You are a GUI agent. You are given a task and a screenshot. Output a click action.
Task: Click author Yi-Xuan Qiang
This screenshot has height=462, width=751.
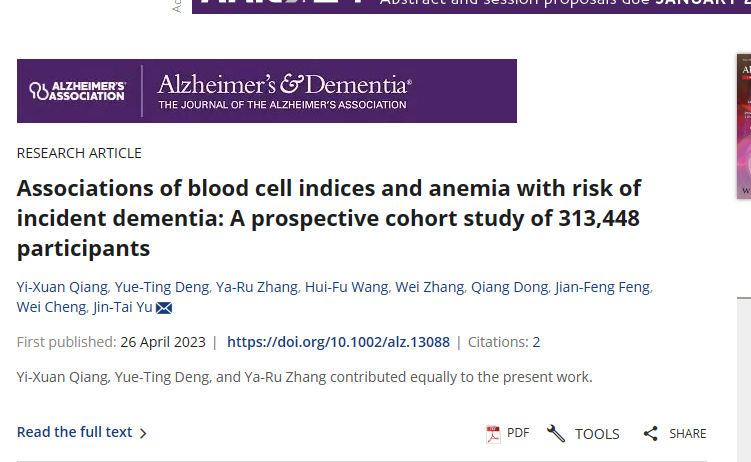coord(60,288)
